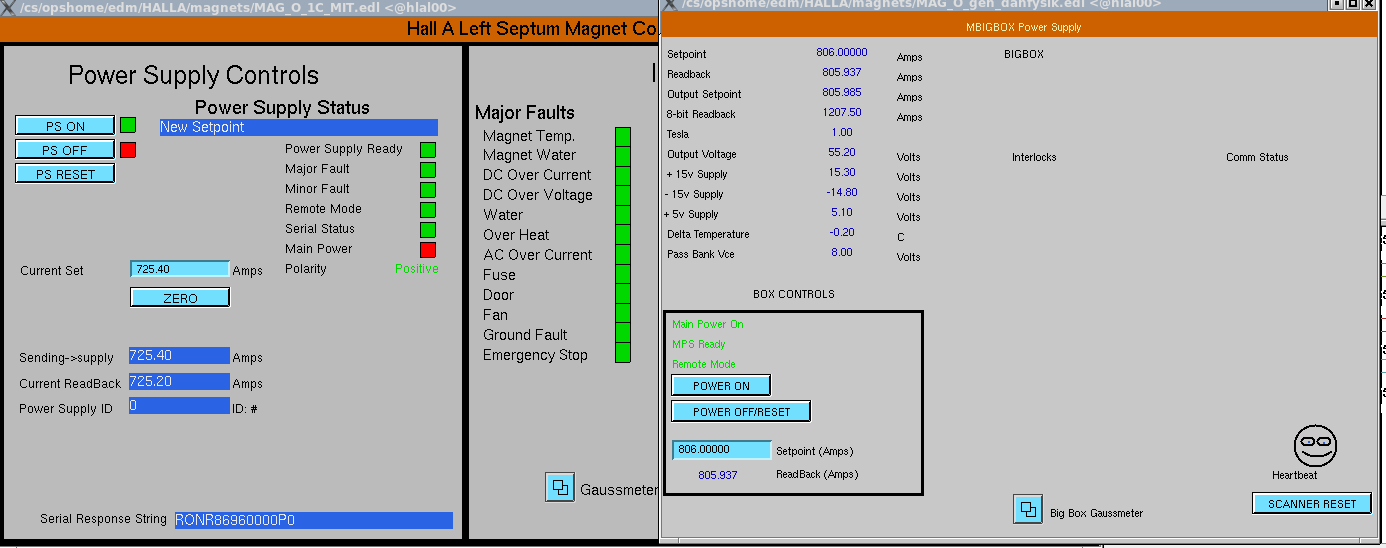Screen dimensions: 1386x548
Task: Click the Power Supply ID value field
Action: click(179, 406)
